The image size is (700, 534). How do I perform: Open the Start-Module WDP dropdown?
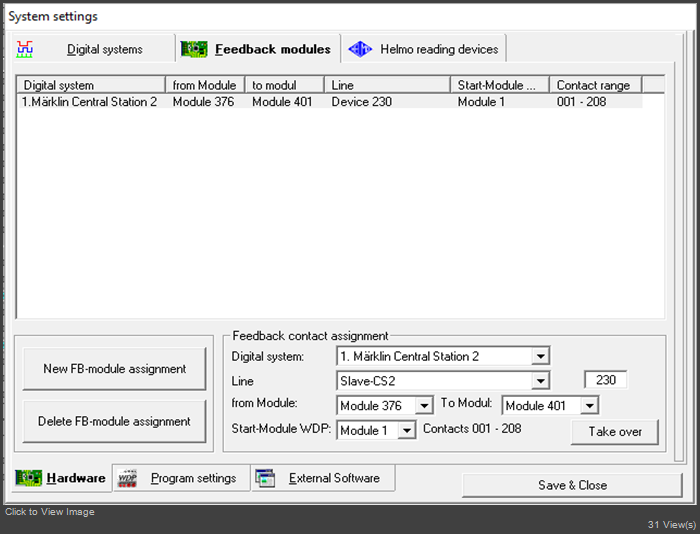(x=406, y=430)
